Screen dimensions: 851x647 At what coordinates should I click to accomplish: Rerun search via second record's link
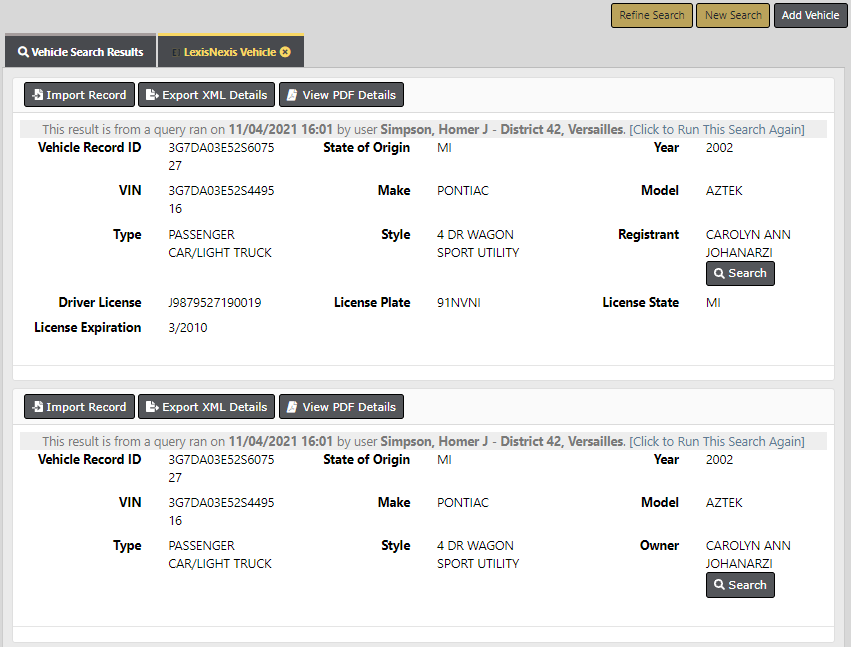(x=716, y=442)
